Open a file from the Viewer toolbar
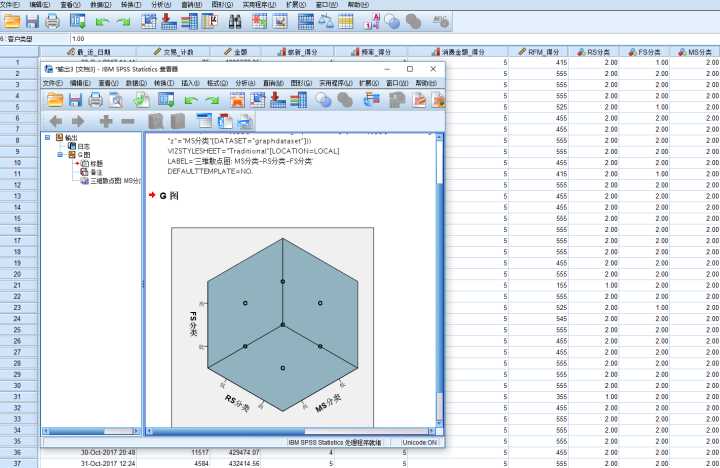This screenshot has width=720, height=468. click(x=55, y=99)
